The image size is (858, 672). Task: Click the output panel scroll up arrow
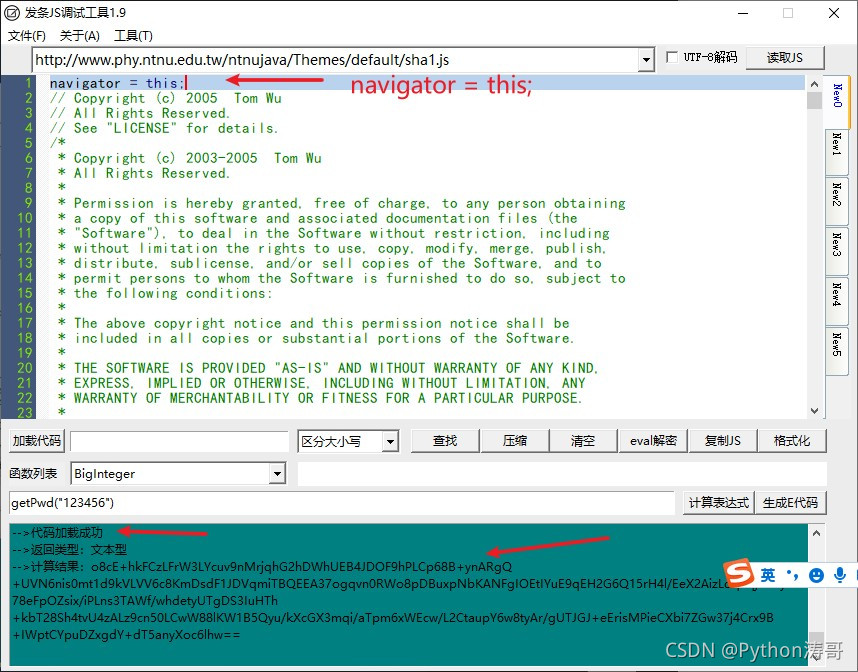coord(816,533)
